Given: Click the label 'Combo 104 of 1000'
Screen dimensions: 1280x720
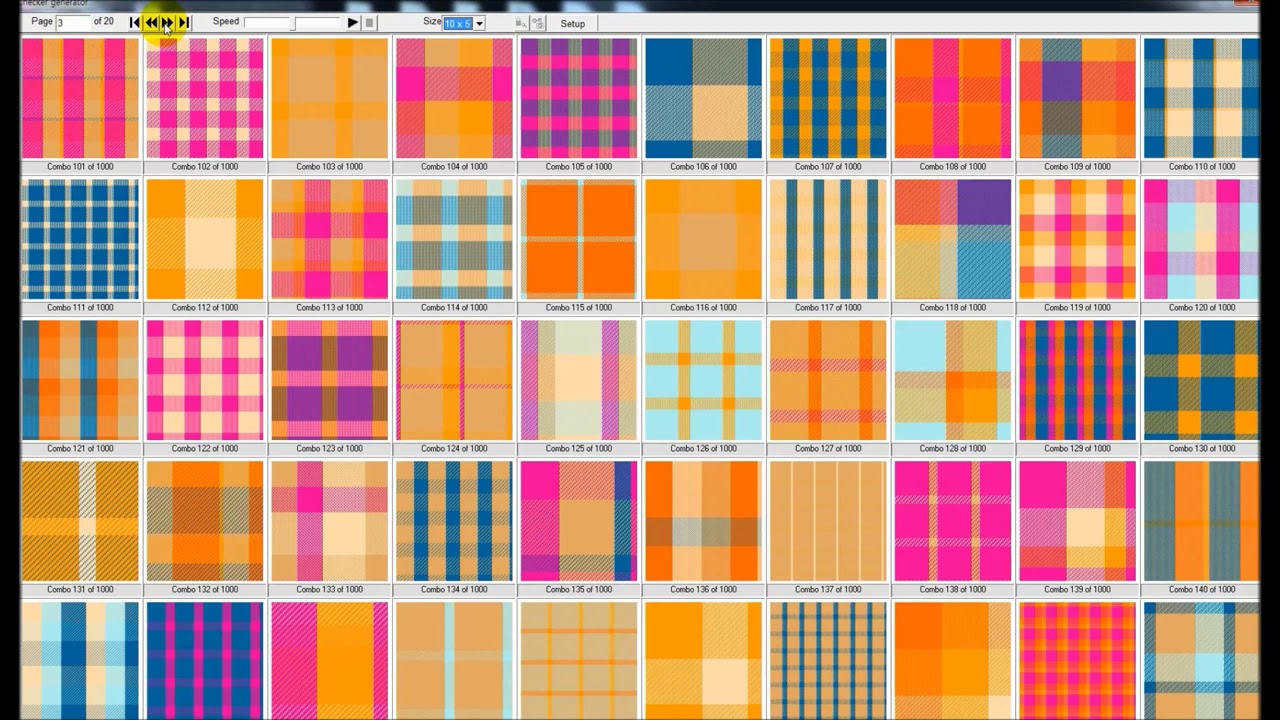Looking at the screenshot, I should coord(454,167).
